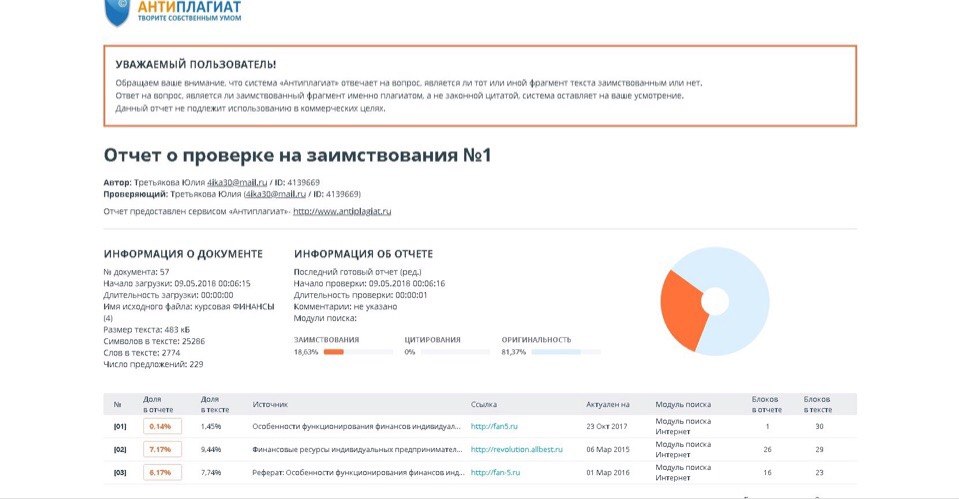Click the line Комментарии: не указано
This screenshot has height=499, width=959.
pyautogui.click(x=345, y=306)
